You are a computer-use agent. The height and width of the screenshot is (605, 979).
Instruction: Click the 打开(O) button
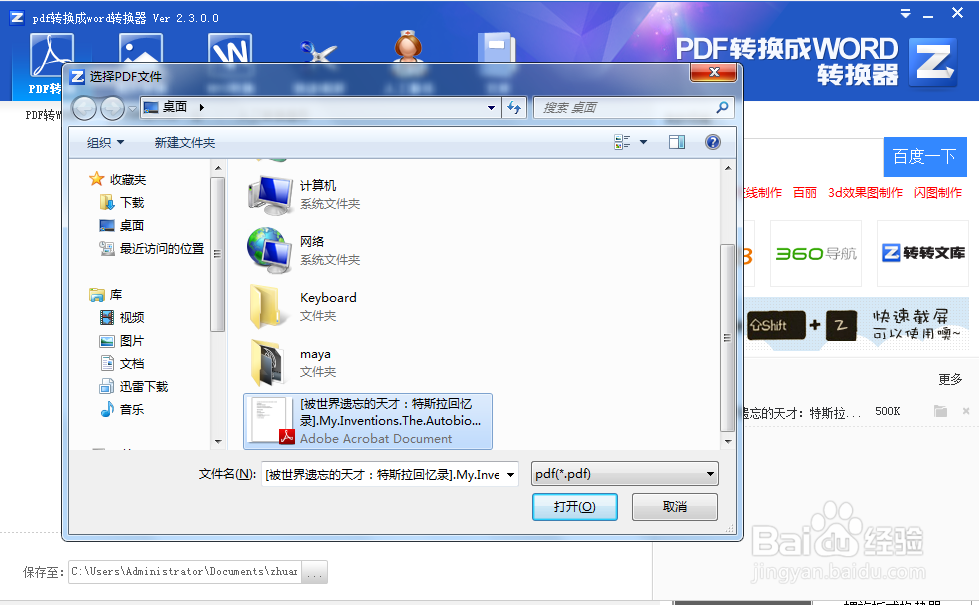(574, 507)
